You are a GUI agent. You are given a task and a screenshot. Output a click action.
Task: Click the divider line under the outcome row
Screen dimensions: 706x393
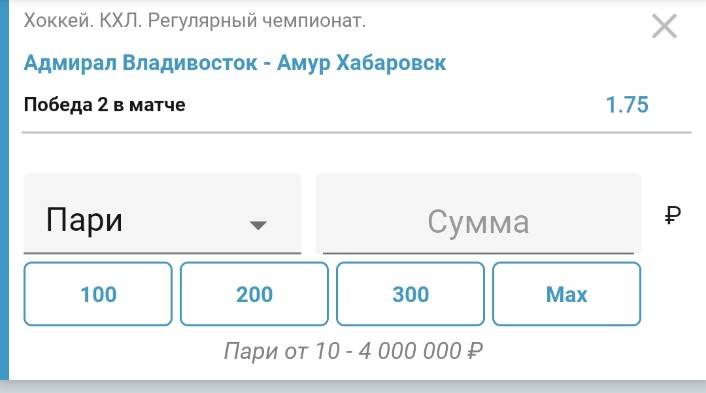357,132
